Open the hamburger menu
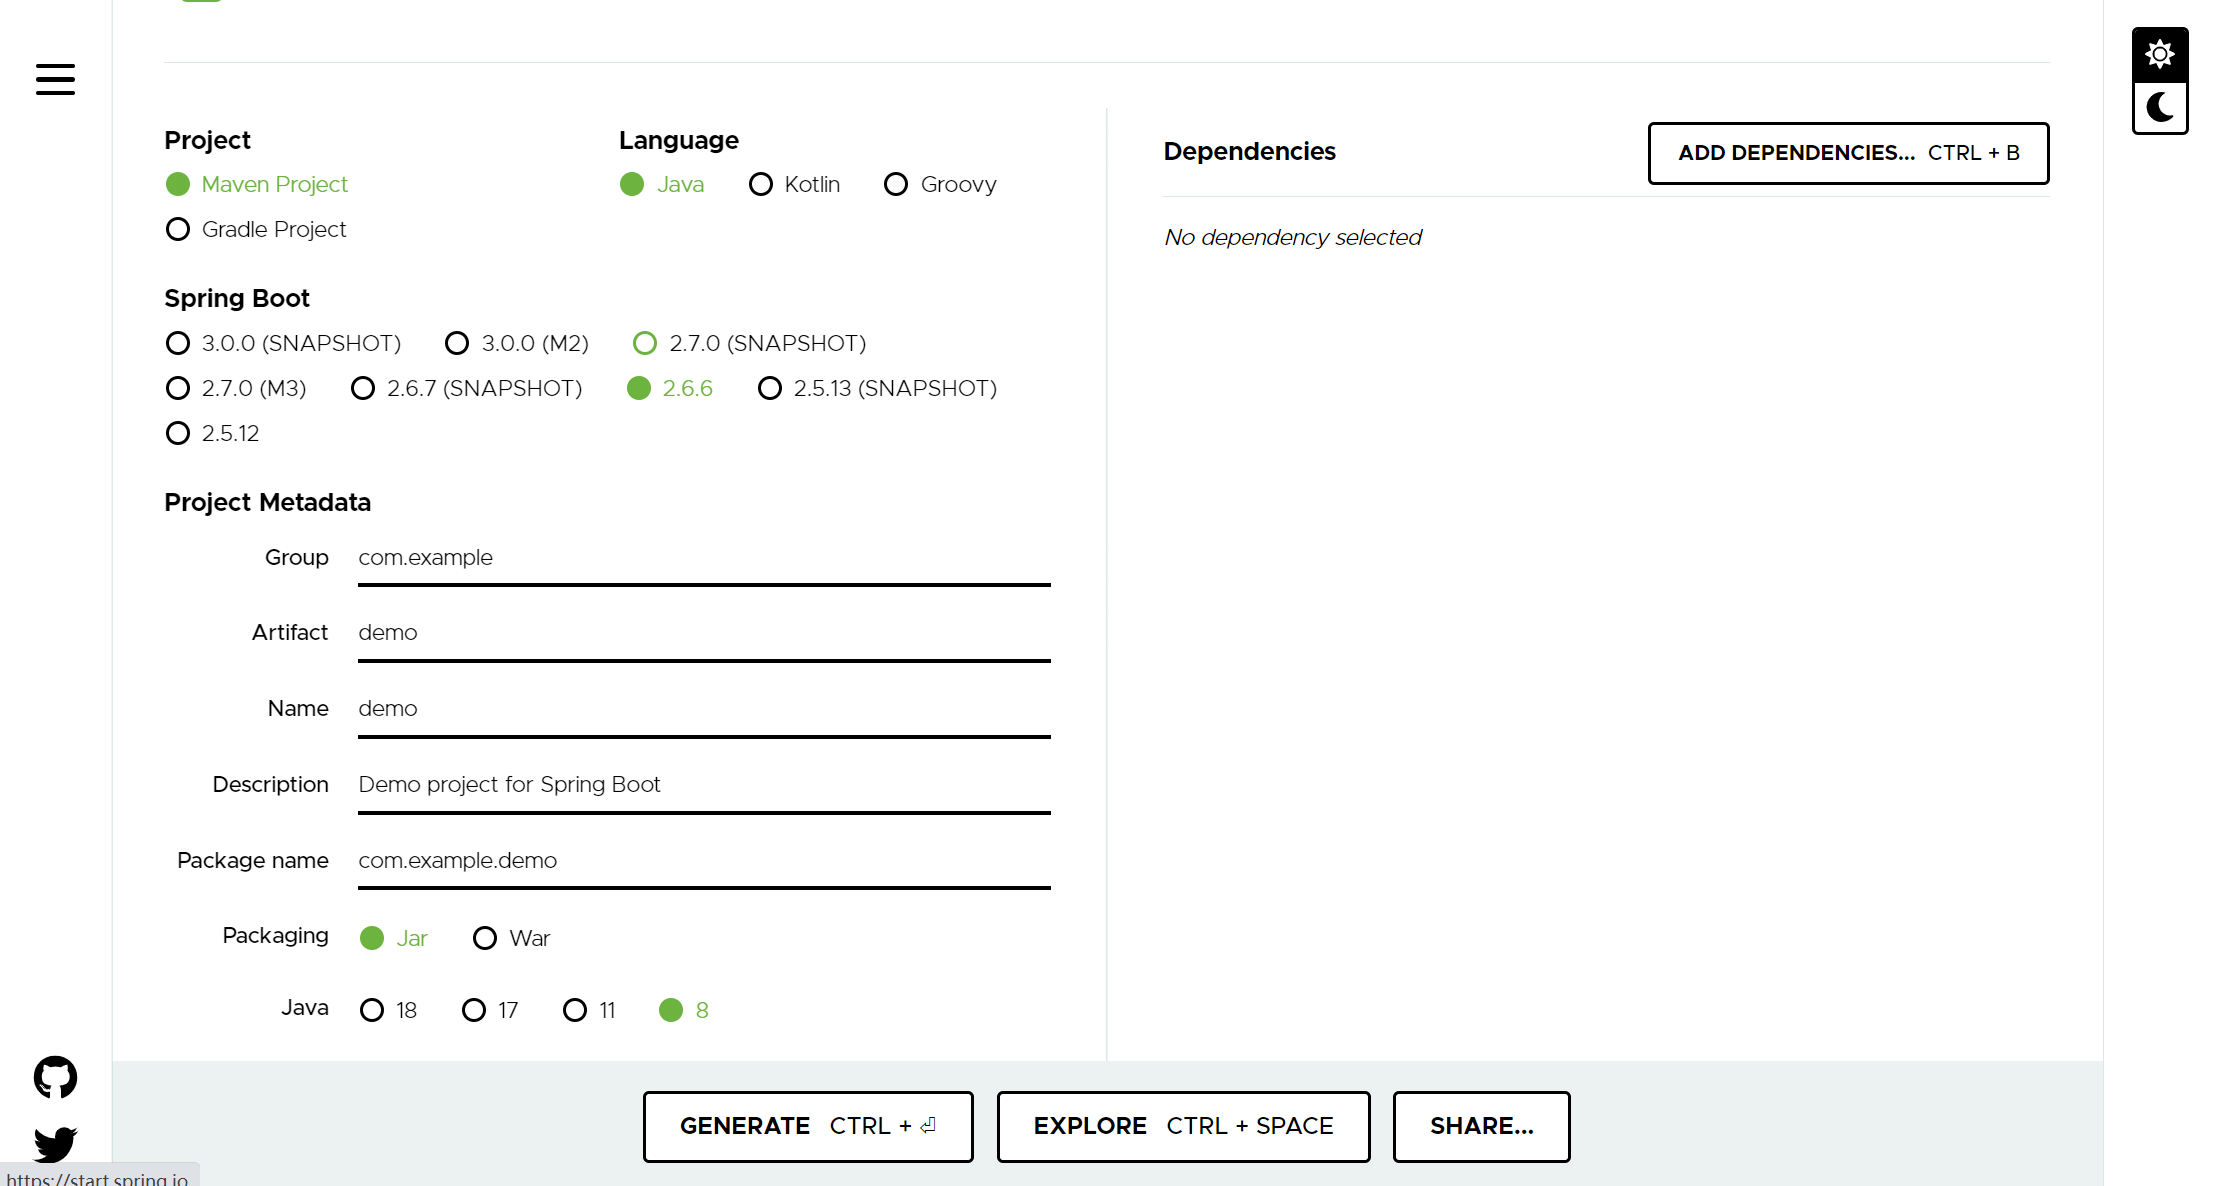Image resolution: width=2214 pixels, height=1186 pixels. pos(55,79)
